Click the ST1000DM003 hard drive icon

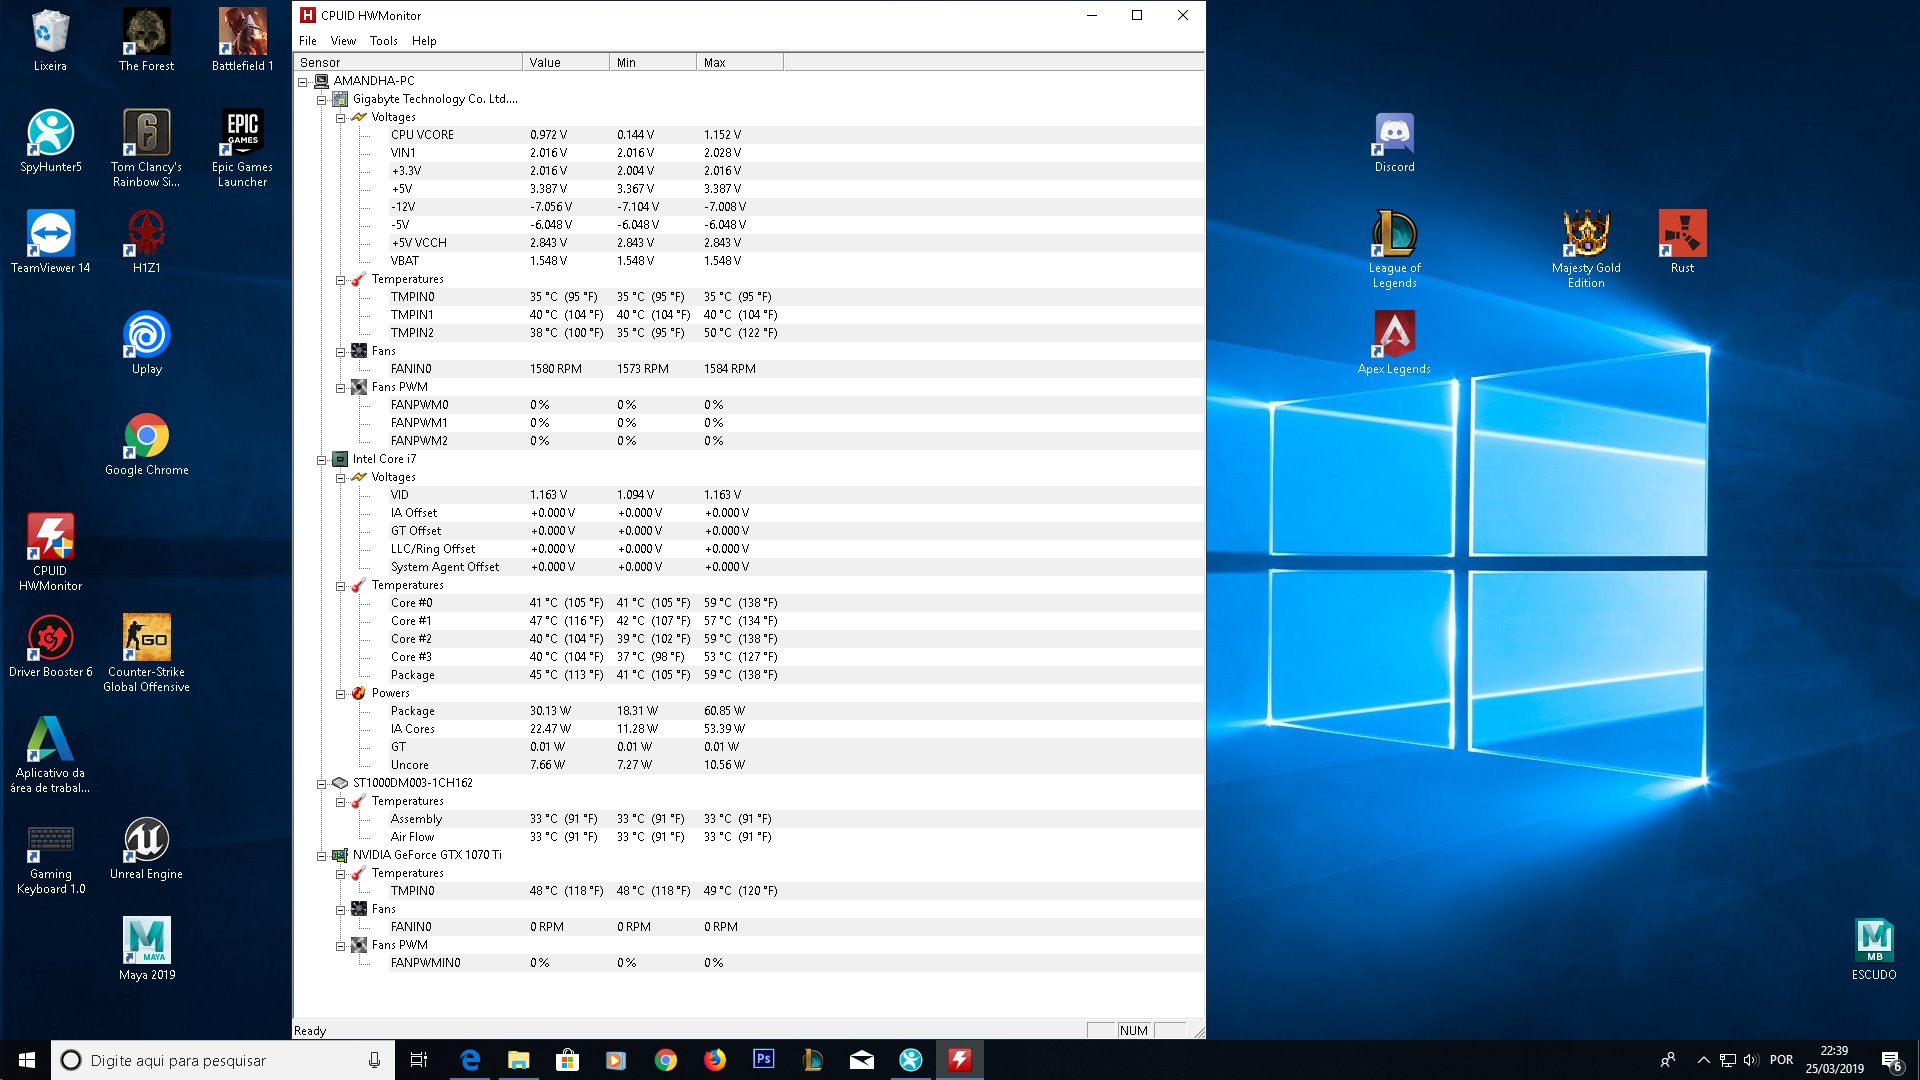click(x=340, y=783)
